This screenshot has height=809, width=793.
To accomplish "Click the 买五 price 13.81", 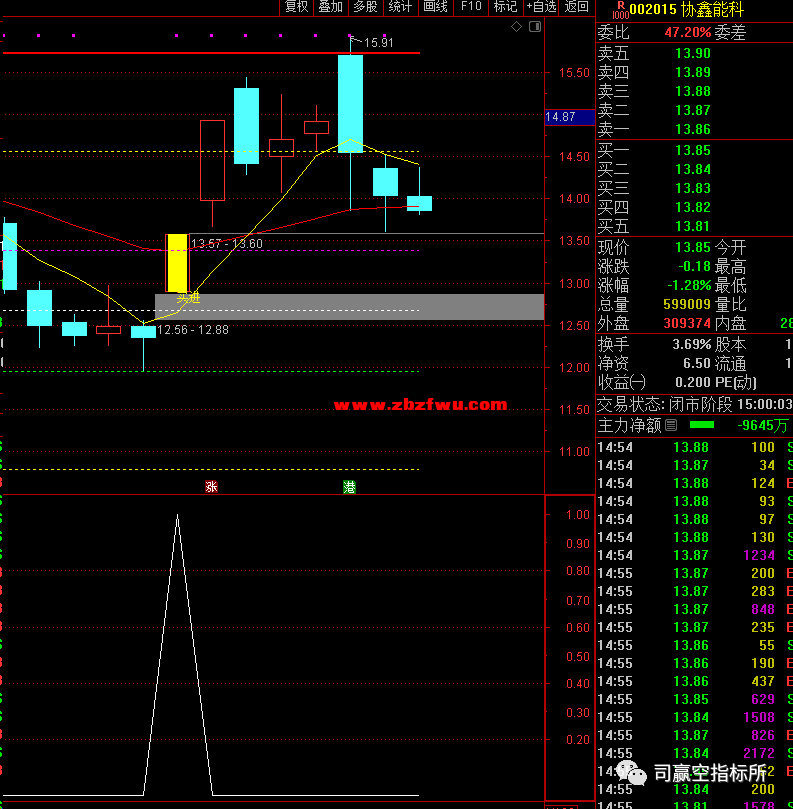I will (x=693, y=226).
